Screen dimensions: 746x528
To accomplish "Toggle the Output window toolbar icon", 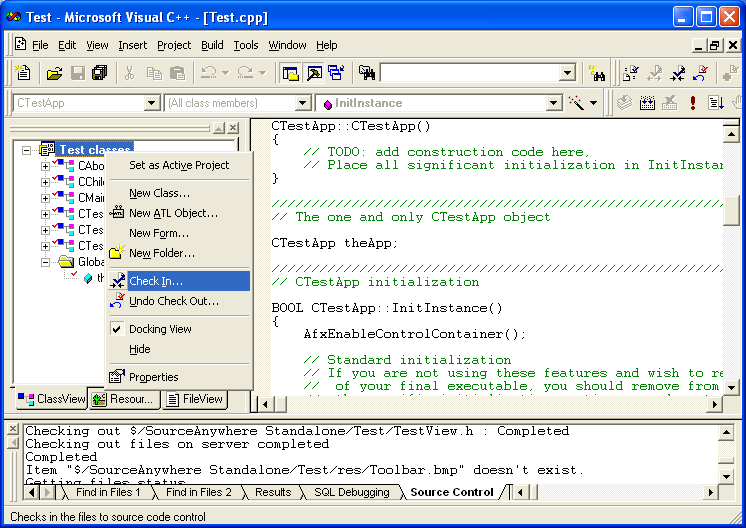I will [314, 73].
